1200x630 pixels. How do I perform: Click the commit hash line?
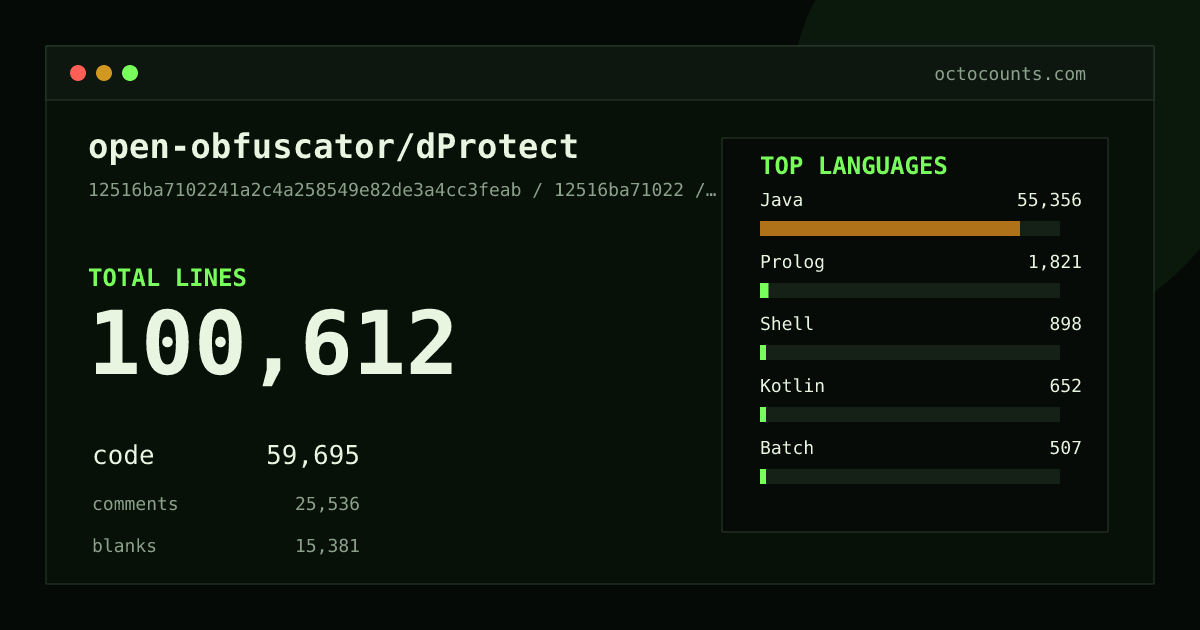[x=403, y=190]
